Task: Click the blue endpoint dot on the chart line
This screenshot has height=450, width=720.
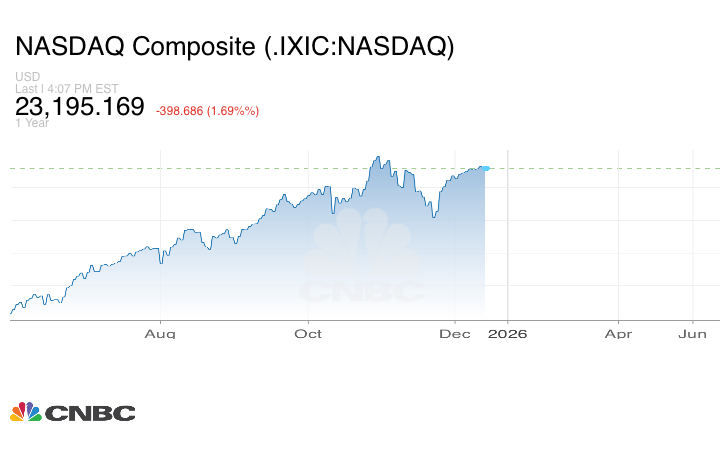Action: (485, 169)
